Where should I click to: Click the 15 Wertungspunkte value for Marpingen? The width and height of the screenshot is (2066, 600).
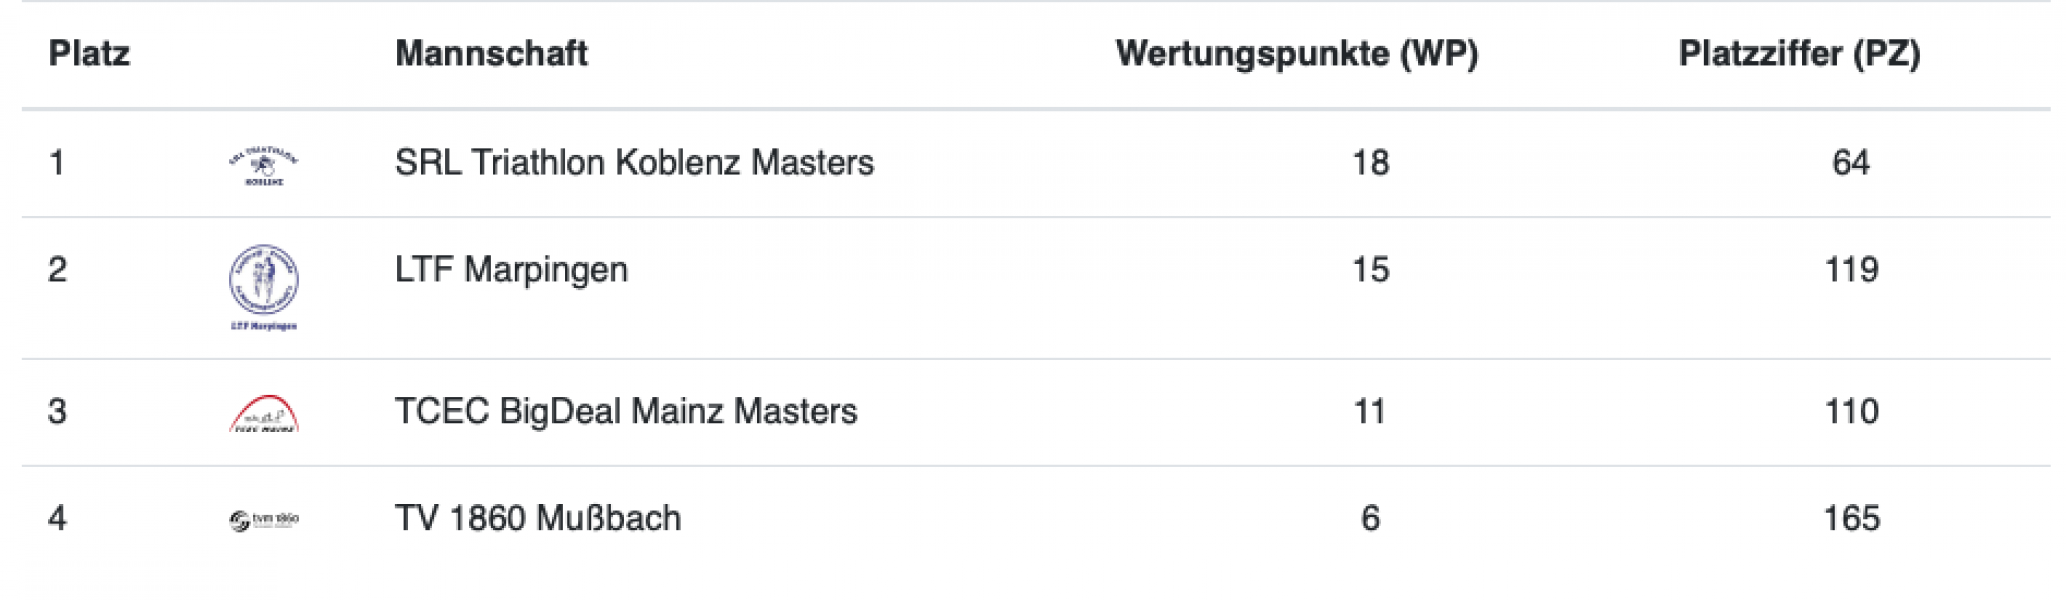tap(1370, 270)
